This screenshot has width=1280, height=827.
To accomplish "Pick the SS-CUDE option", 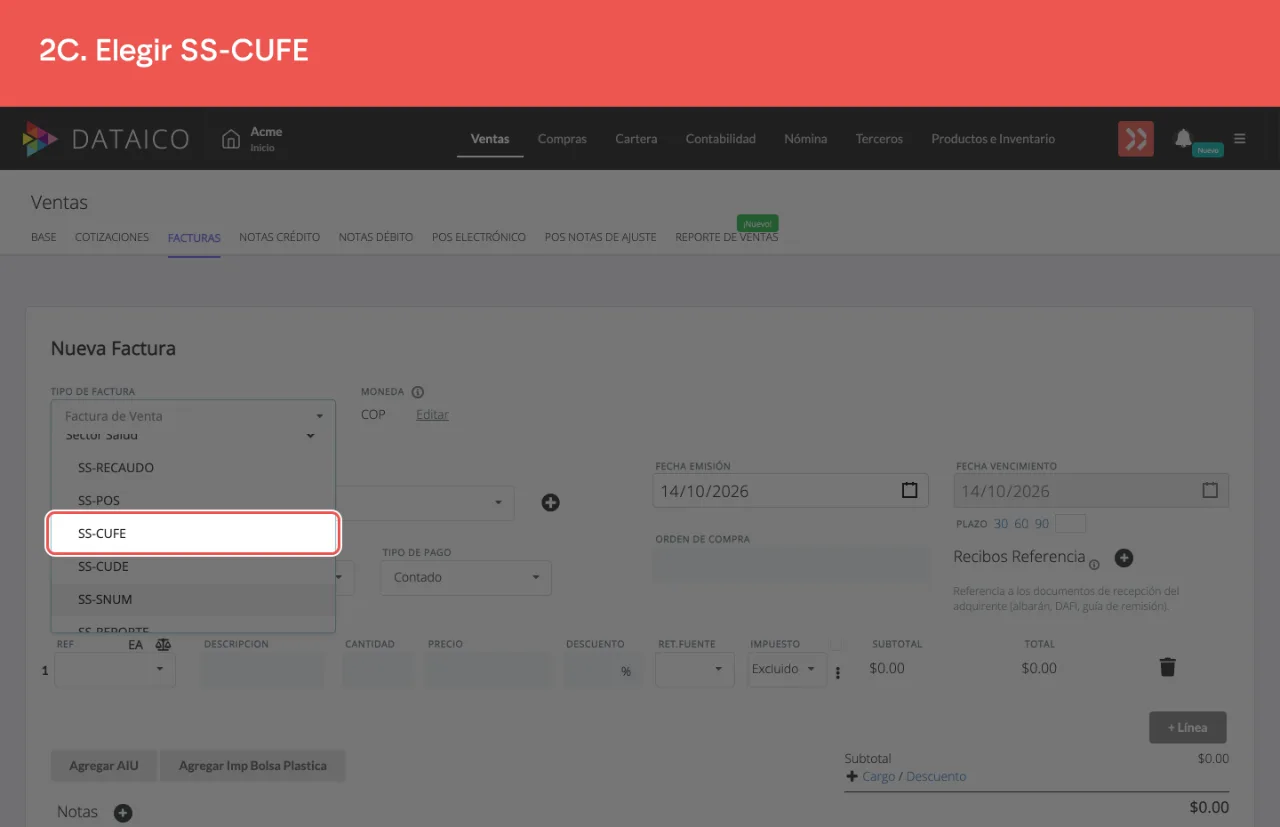I will 193,567.
